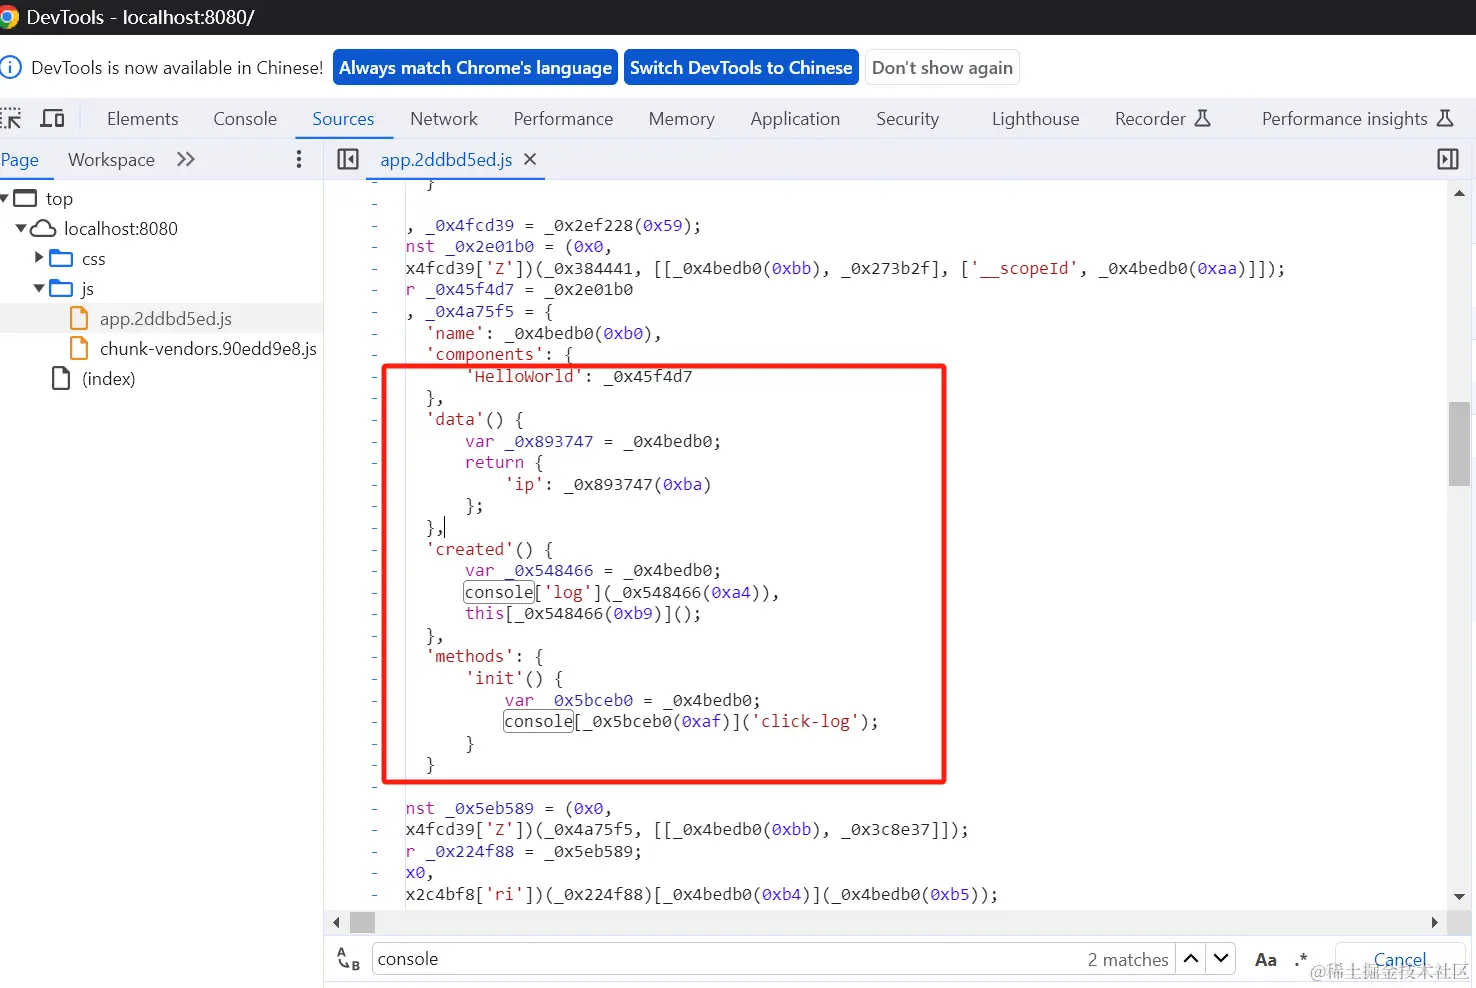Screen dimensions: 1476x988
Task: Hide the navigator sidebar panel
Action: pos(348,159)
